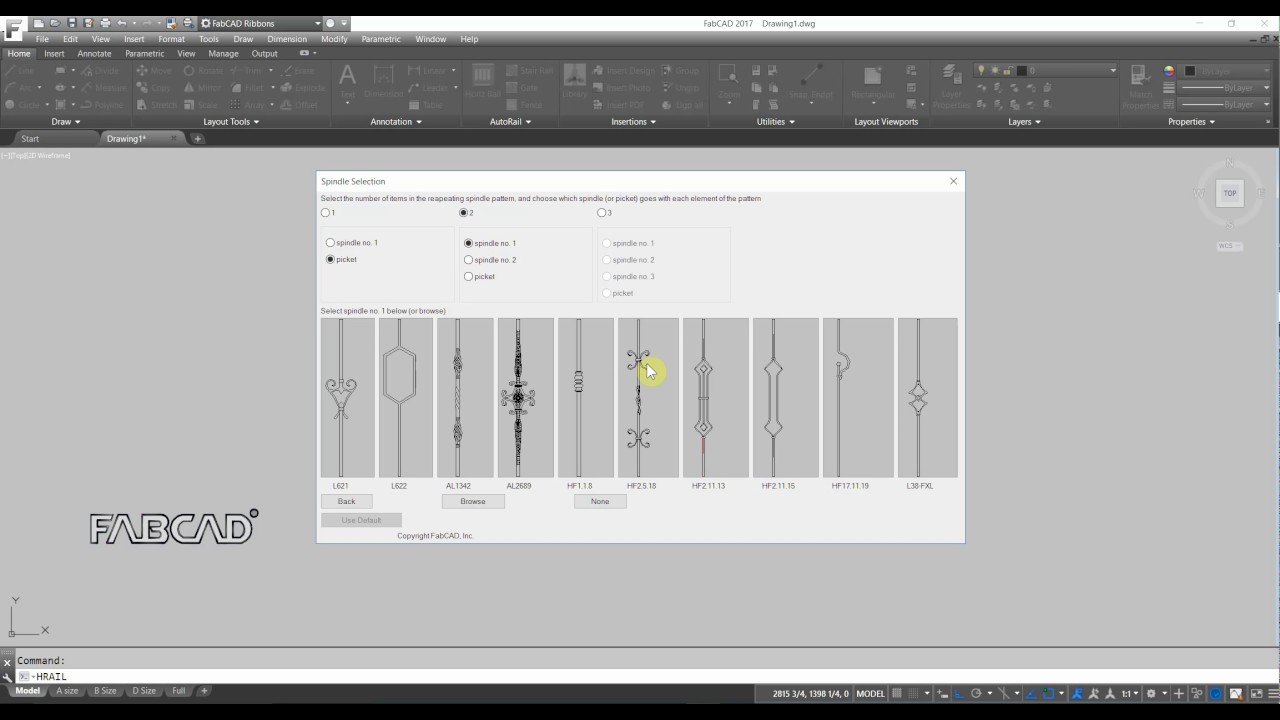Select the L621 spindle thumbnail

[347, 398]
